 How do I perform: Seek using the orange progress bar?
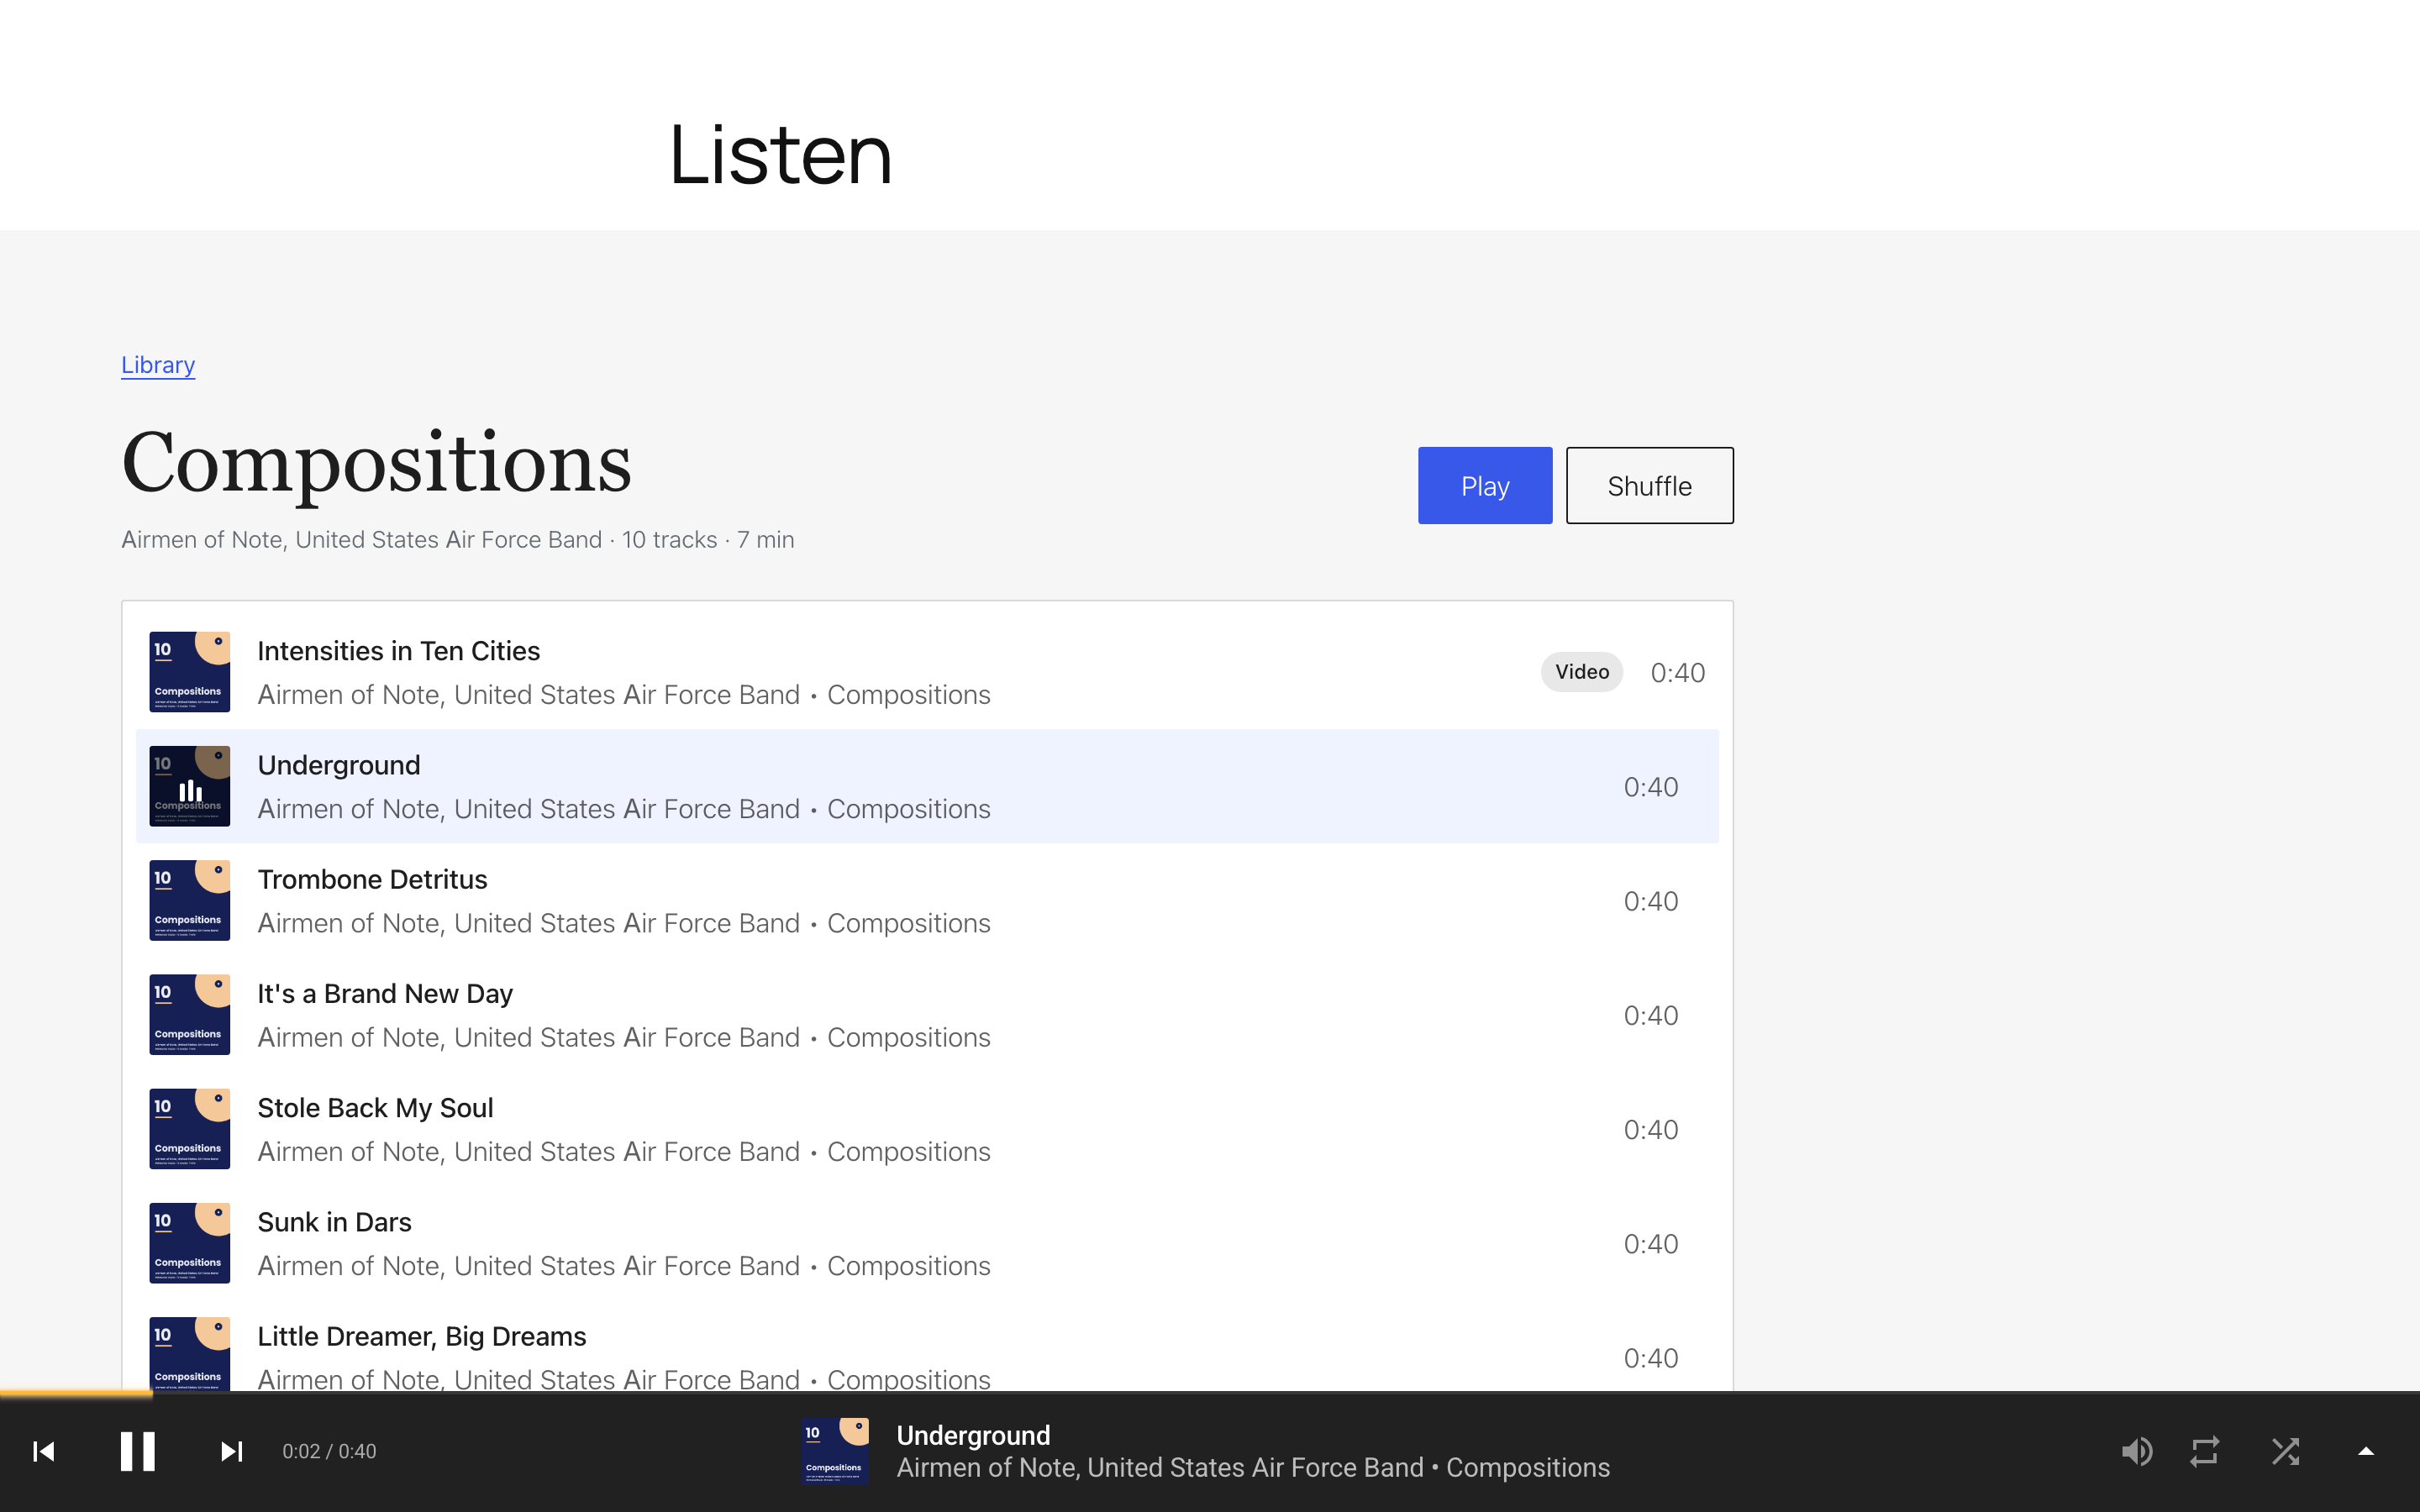click(x=76, y=1392)
